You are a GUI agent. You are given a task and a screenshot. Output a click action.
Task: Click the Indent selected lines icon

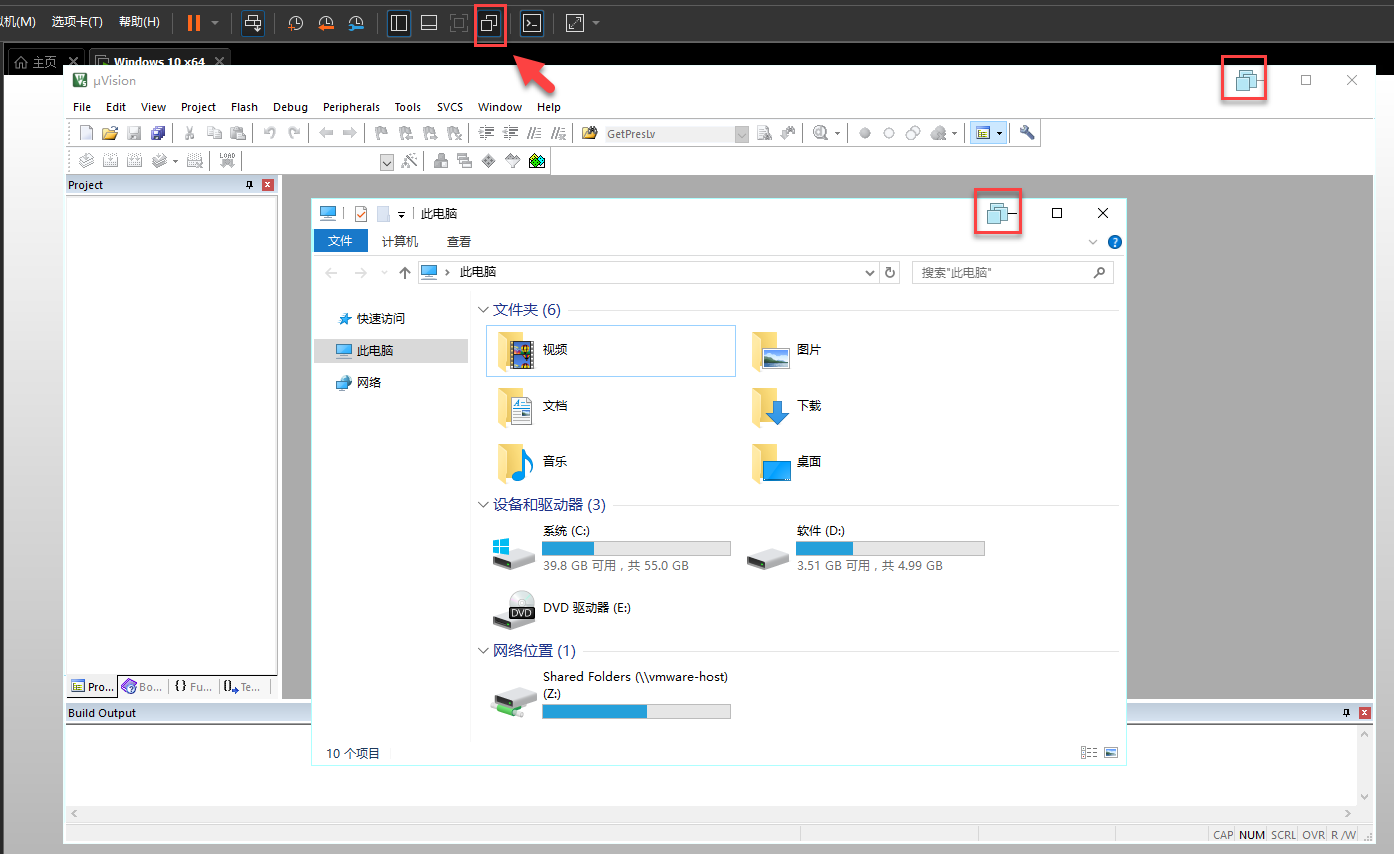487,133
